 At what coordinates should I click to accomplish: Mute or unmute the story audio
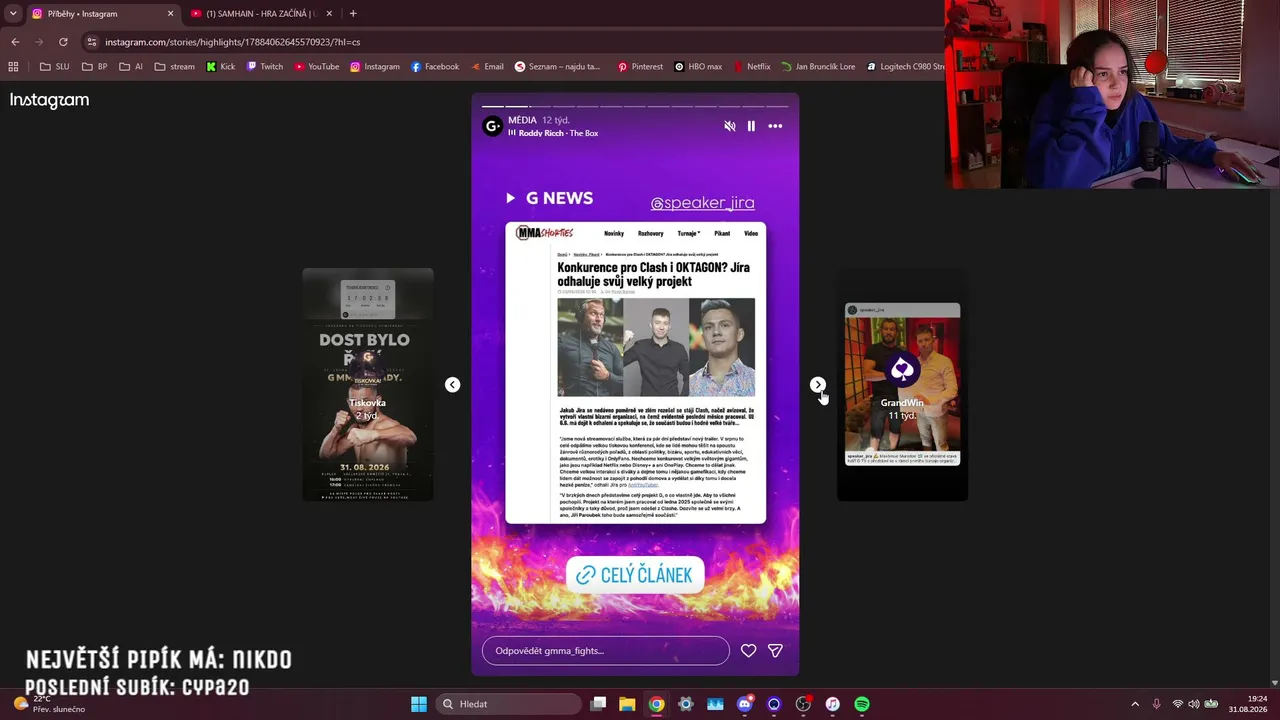pos(730,126)
